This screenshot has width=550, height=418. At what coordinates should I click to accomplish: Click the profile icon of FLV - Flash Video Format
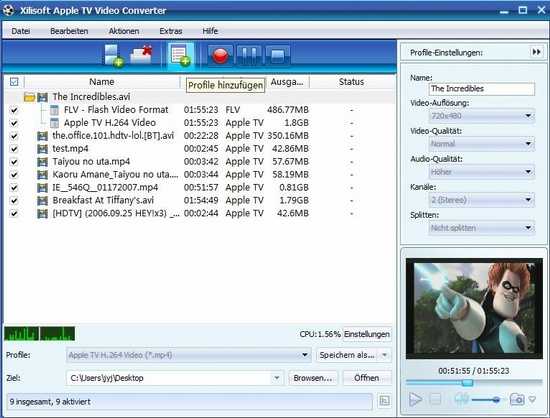[54, 110]
